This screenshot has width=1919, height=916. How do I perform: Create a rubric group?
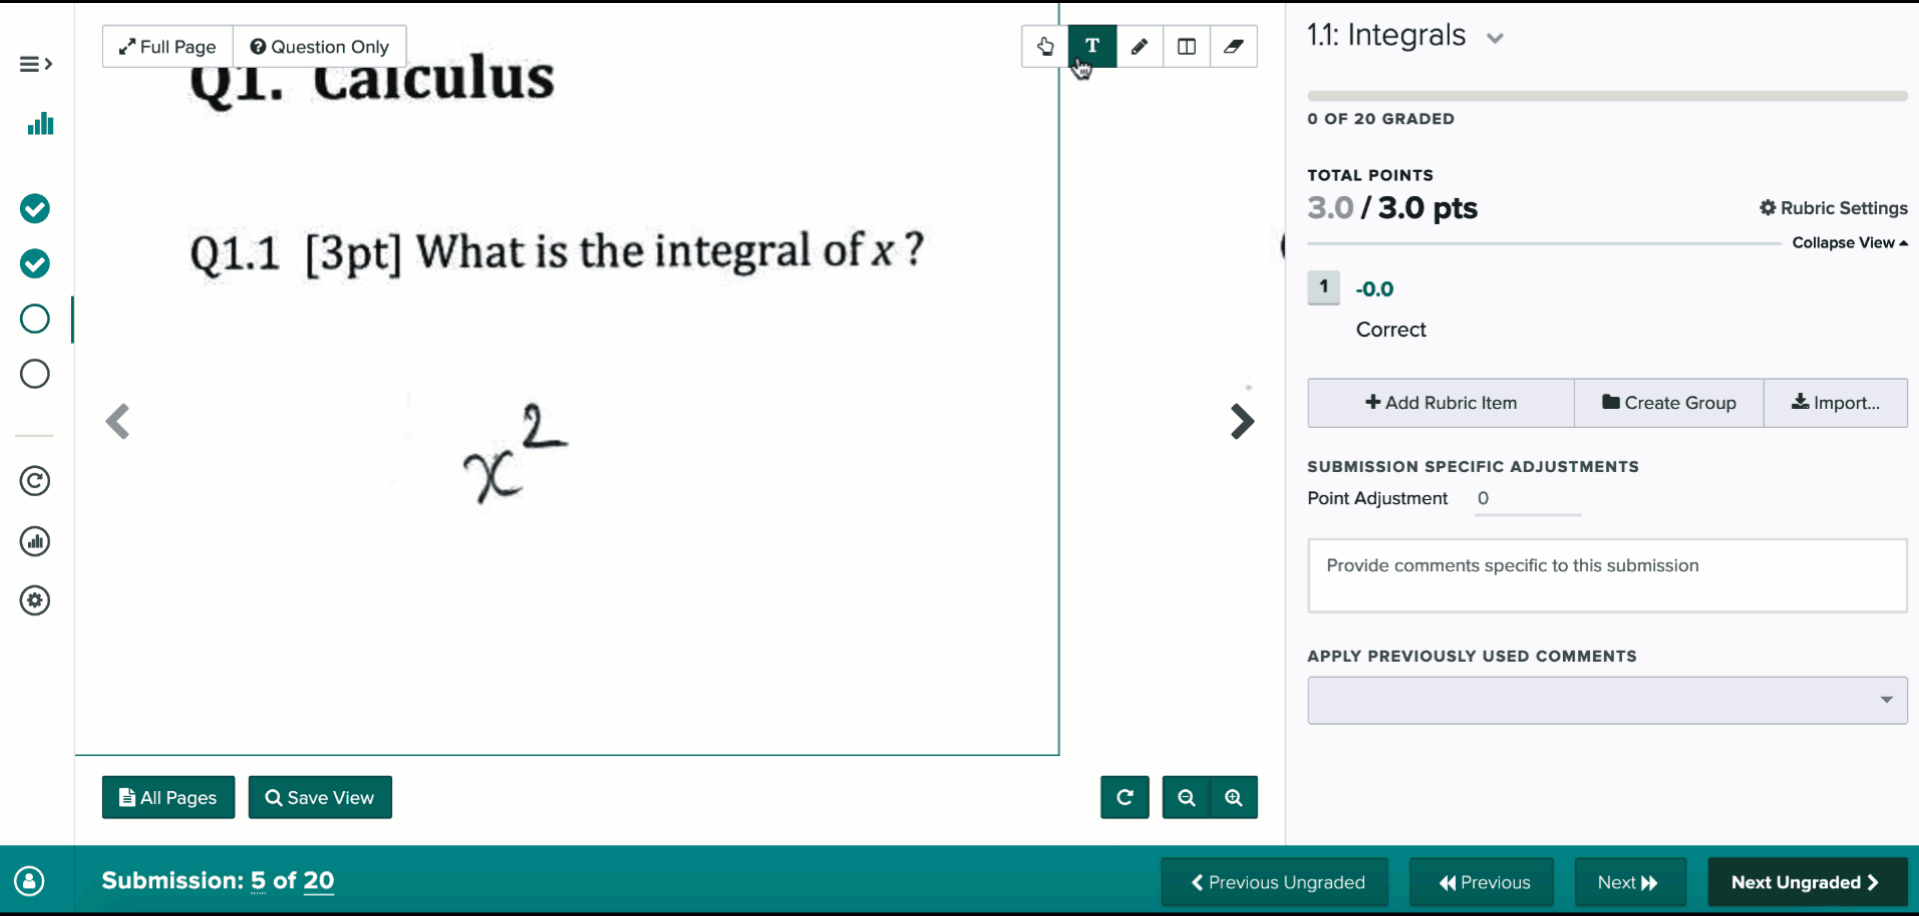[x=1669, y=403]
